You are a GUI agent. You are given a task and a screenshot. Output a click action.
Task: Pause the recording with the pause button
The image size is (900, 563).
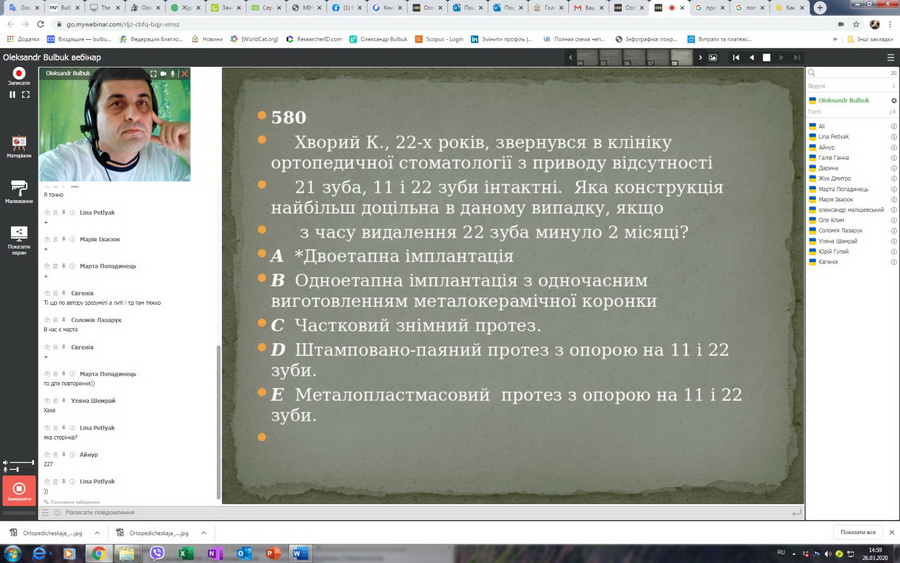13,95
